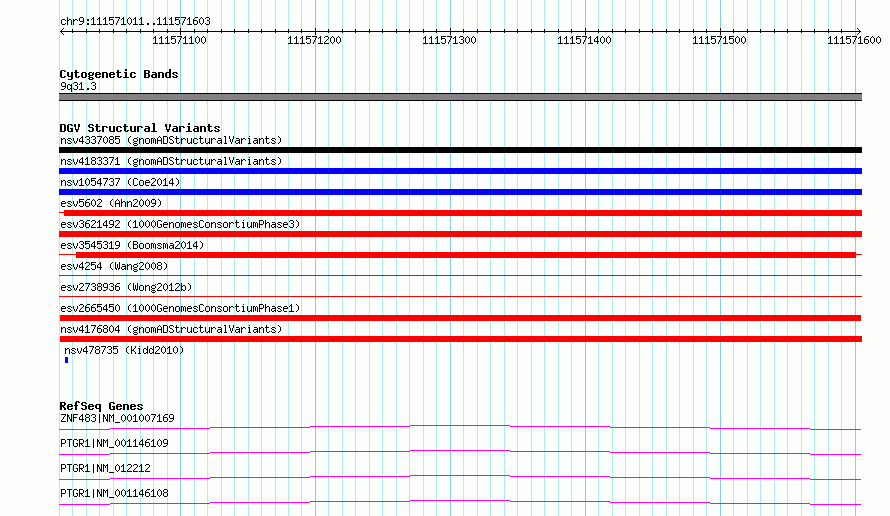
Task: Select variant label nsv4176804 (gnomADStructuralVariants)
Action: point(171,329)
